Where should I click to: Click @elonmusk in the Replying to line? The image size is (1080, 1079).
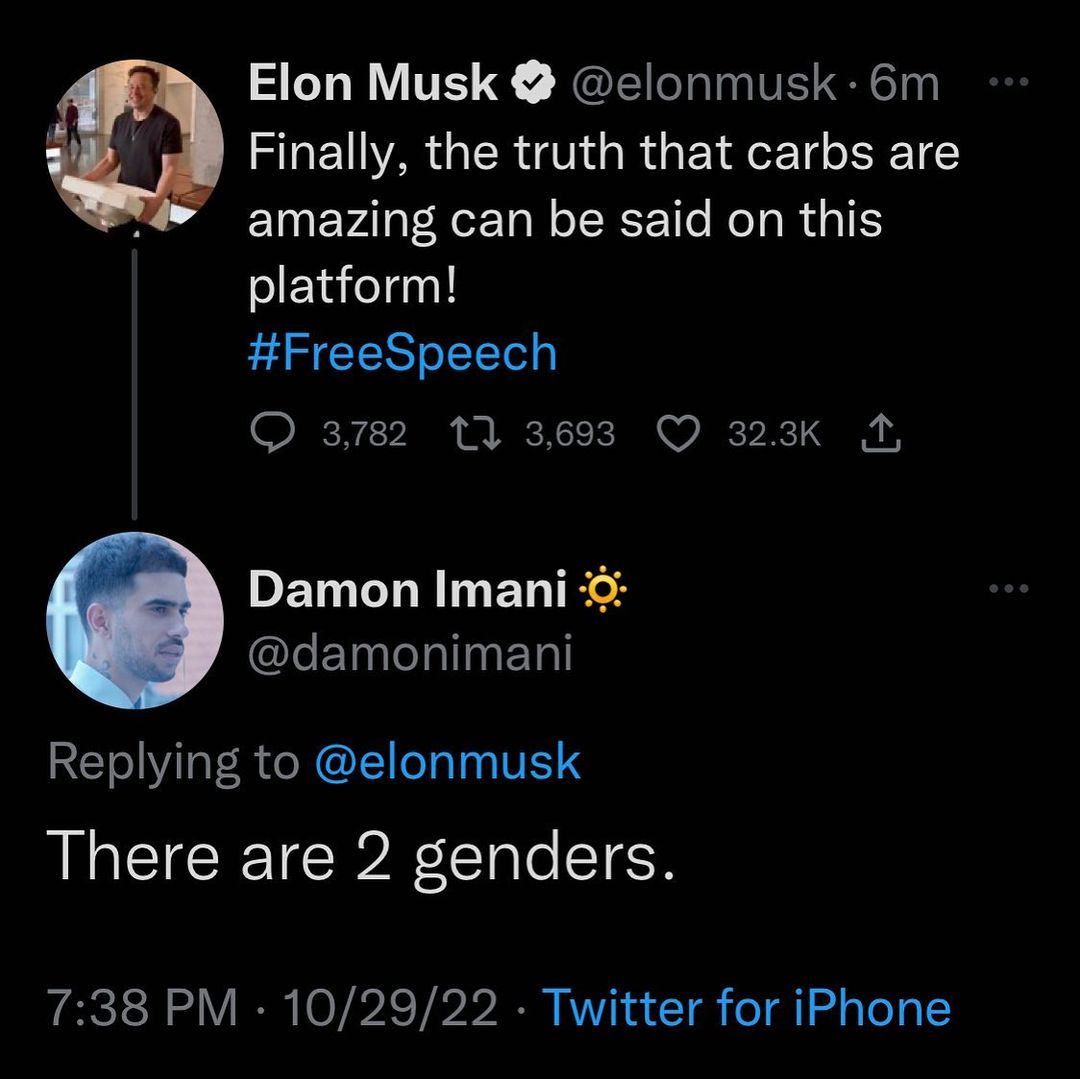point(447,762)
